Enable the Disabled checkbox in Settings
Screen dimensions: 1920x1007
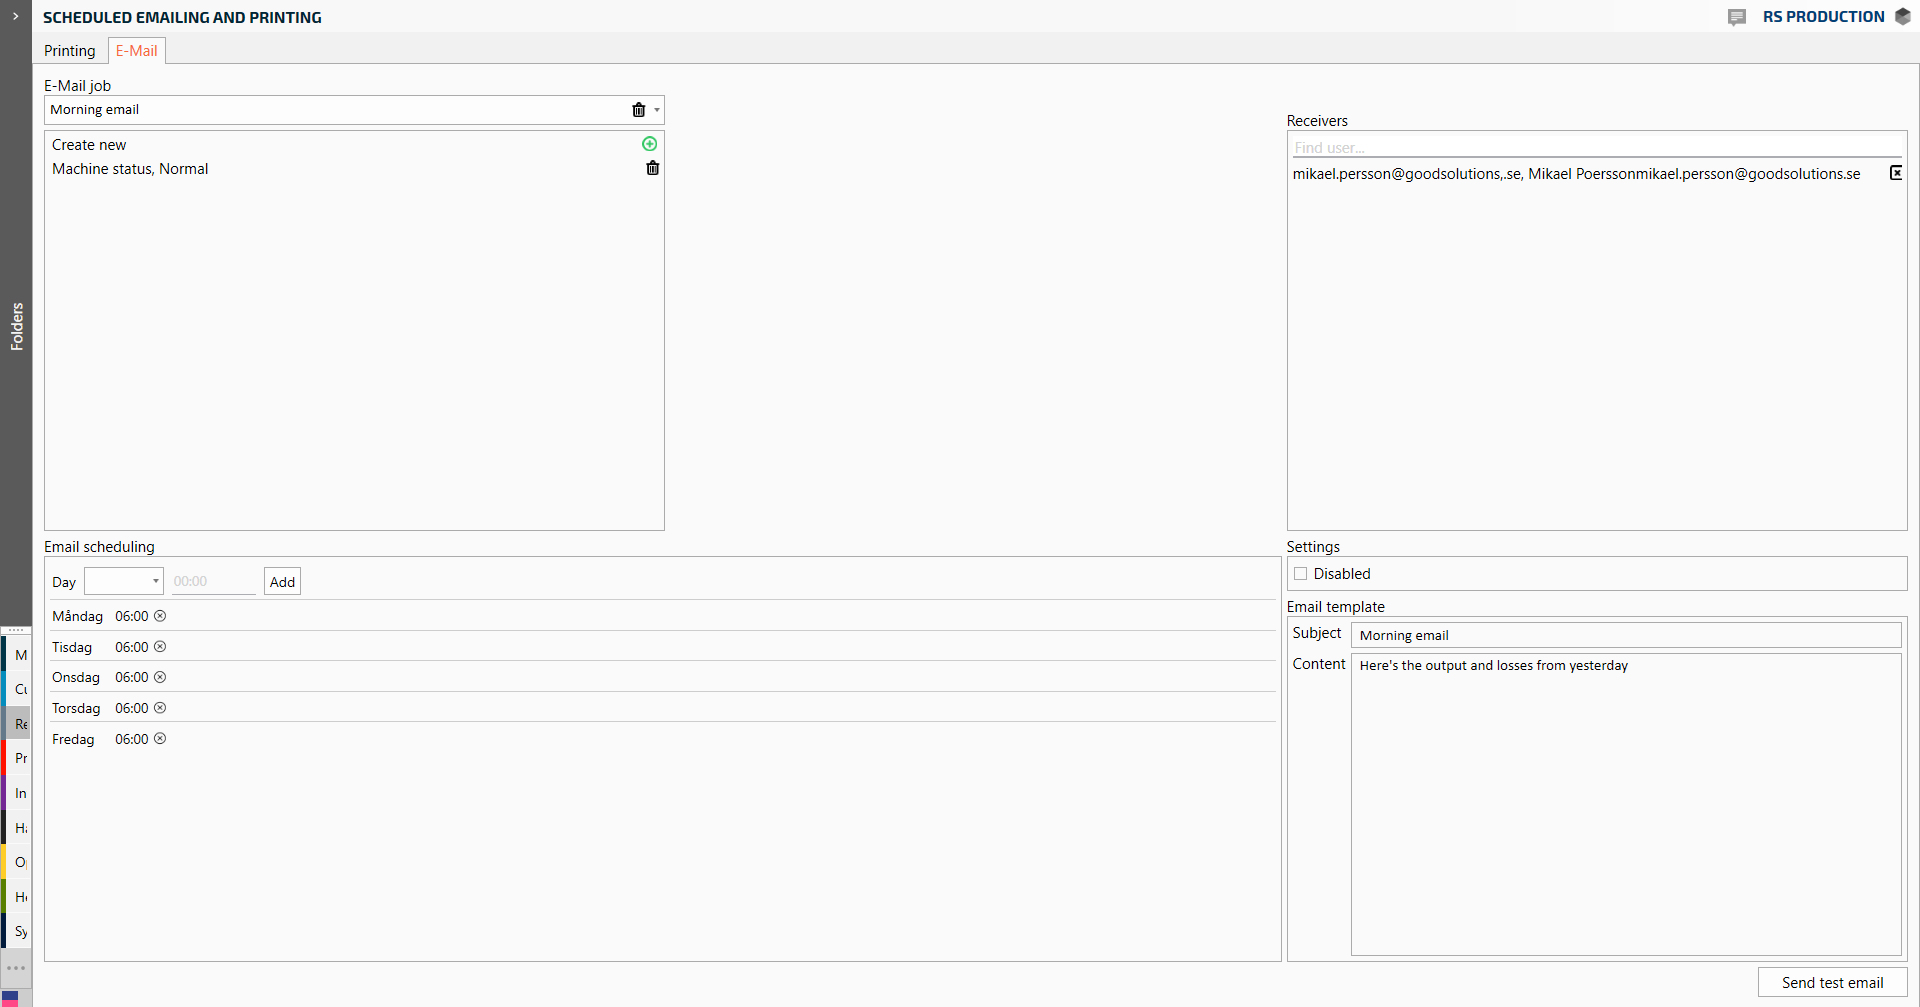pos(1300,574)
